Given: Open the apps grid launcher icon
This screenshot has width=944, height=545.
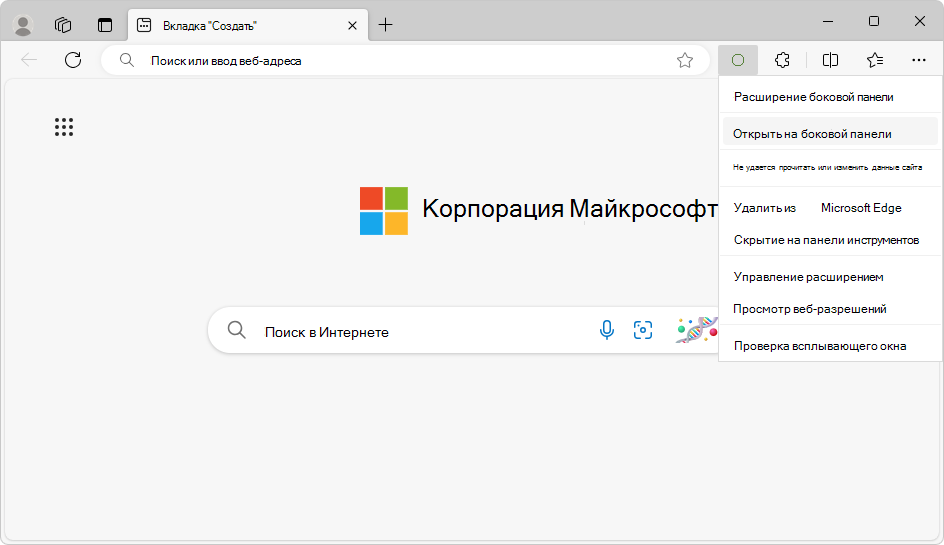Looking at the screenshot, I should 64,127.
